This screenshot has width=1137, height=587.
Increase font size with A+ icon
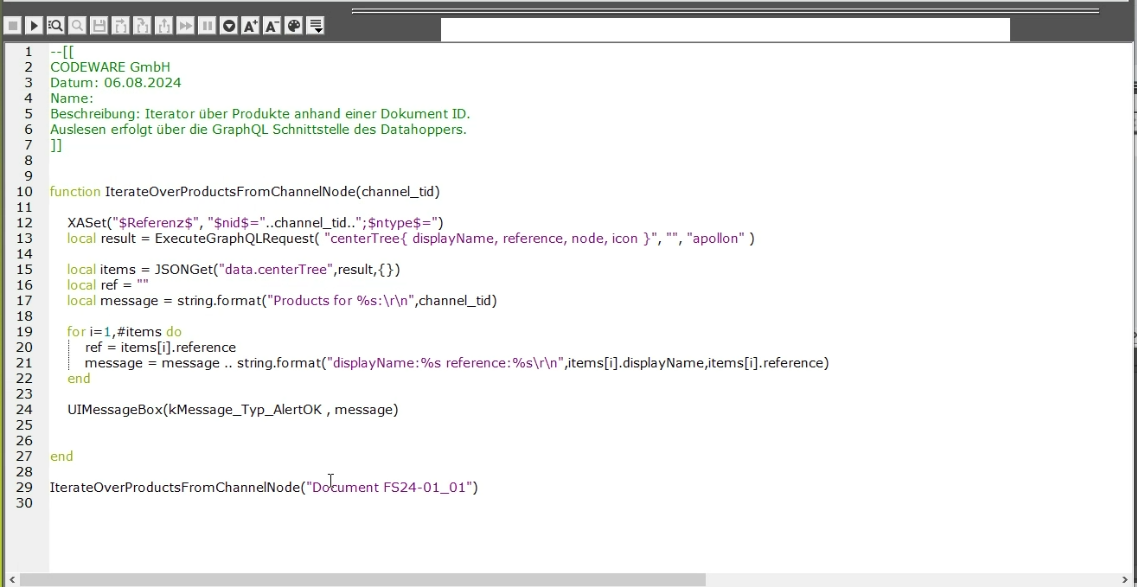pyautogui.click(x=251, y=26)
